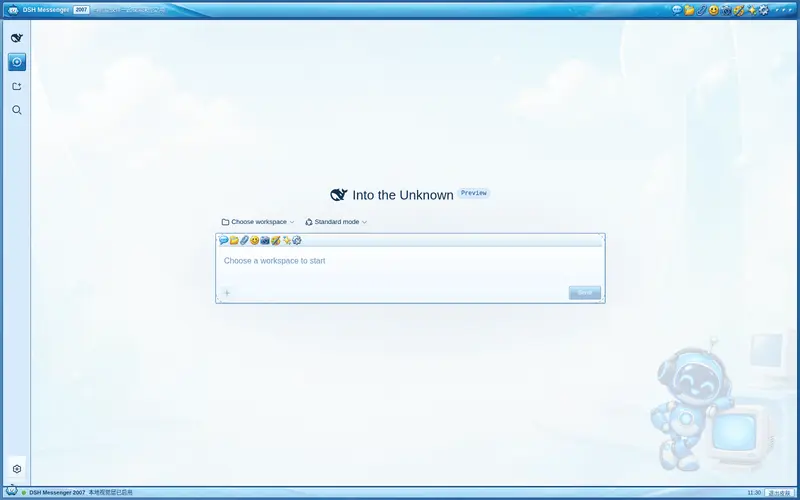800x500 pixels.
Task: Click the plus add button in composer
Action: [227, 293]
